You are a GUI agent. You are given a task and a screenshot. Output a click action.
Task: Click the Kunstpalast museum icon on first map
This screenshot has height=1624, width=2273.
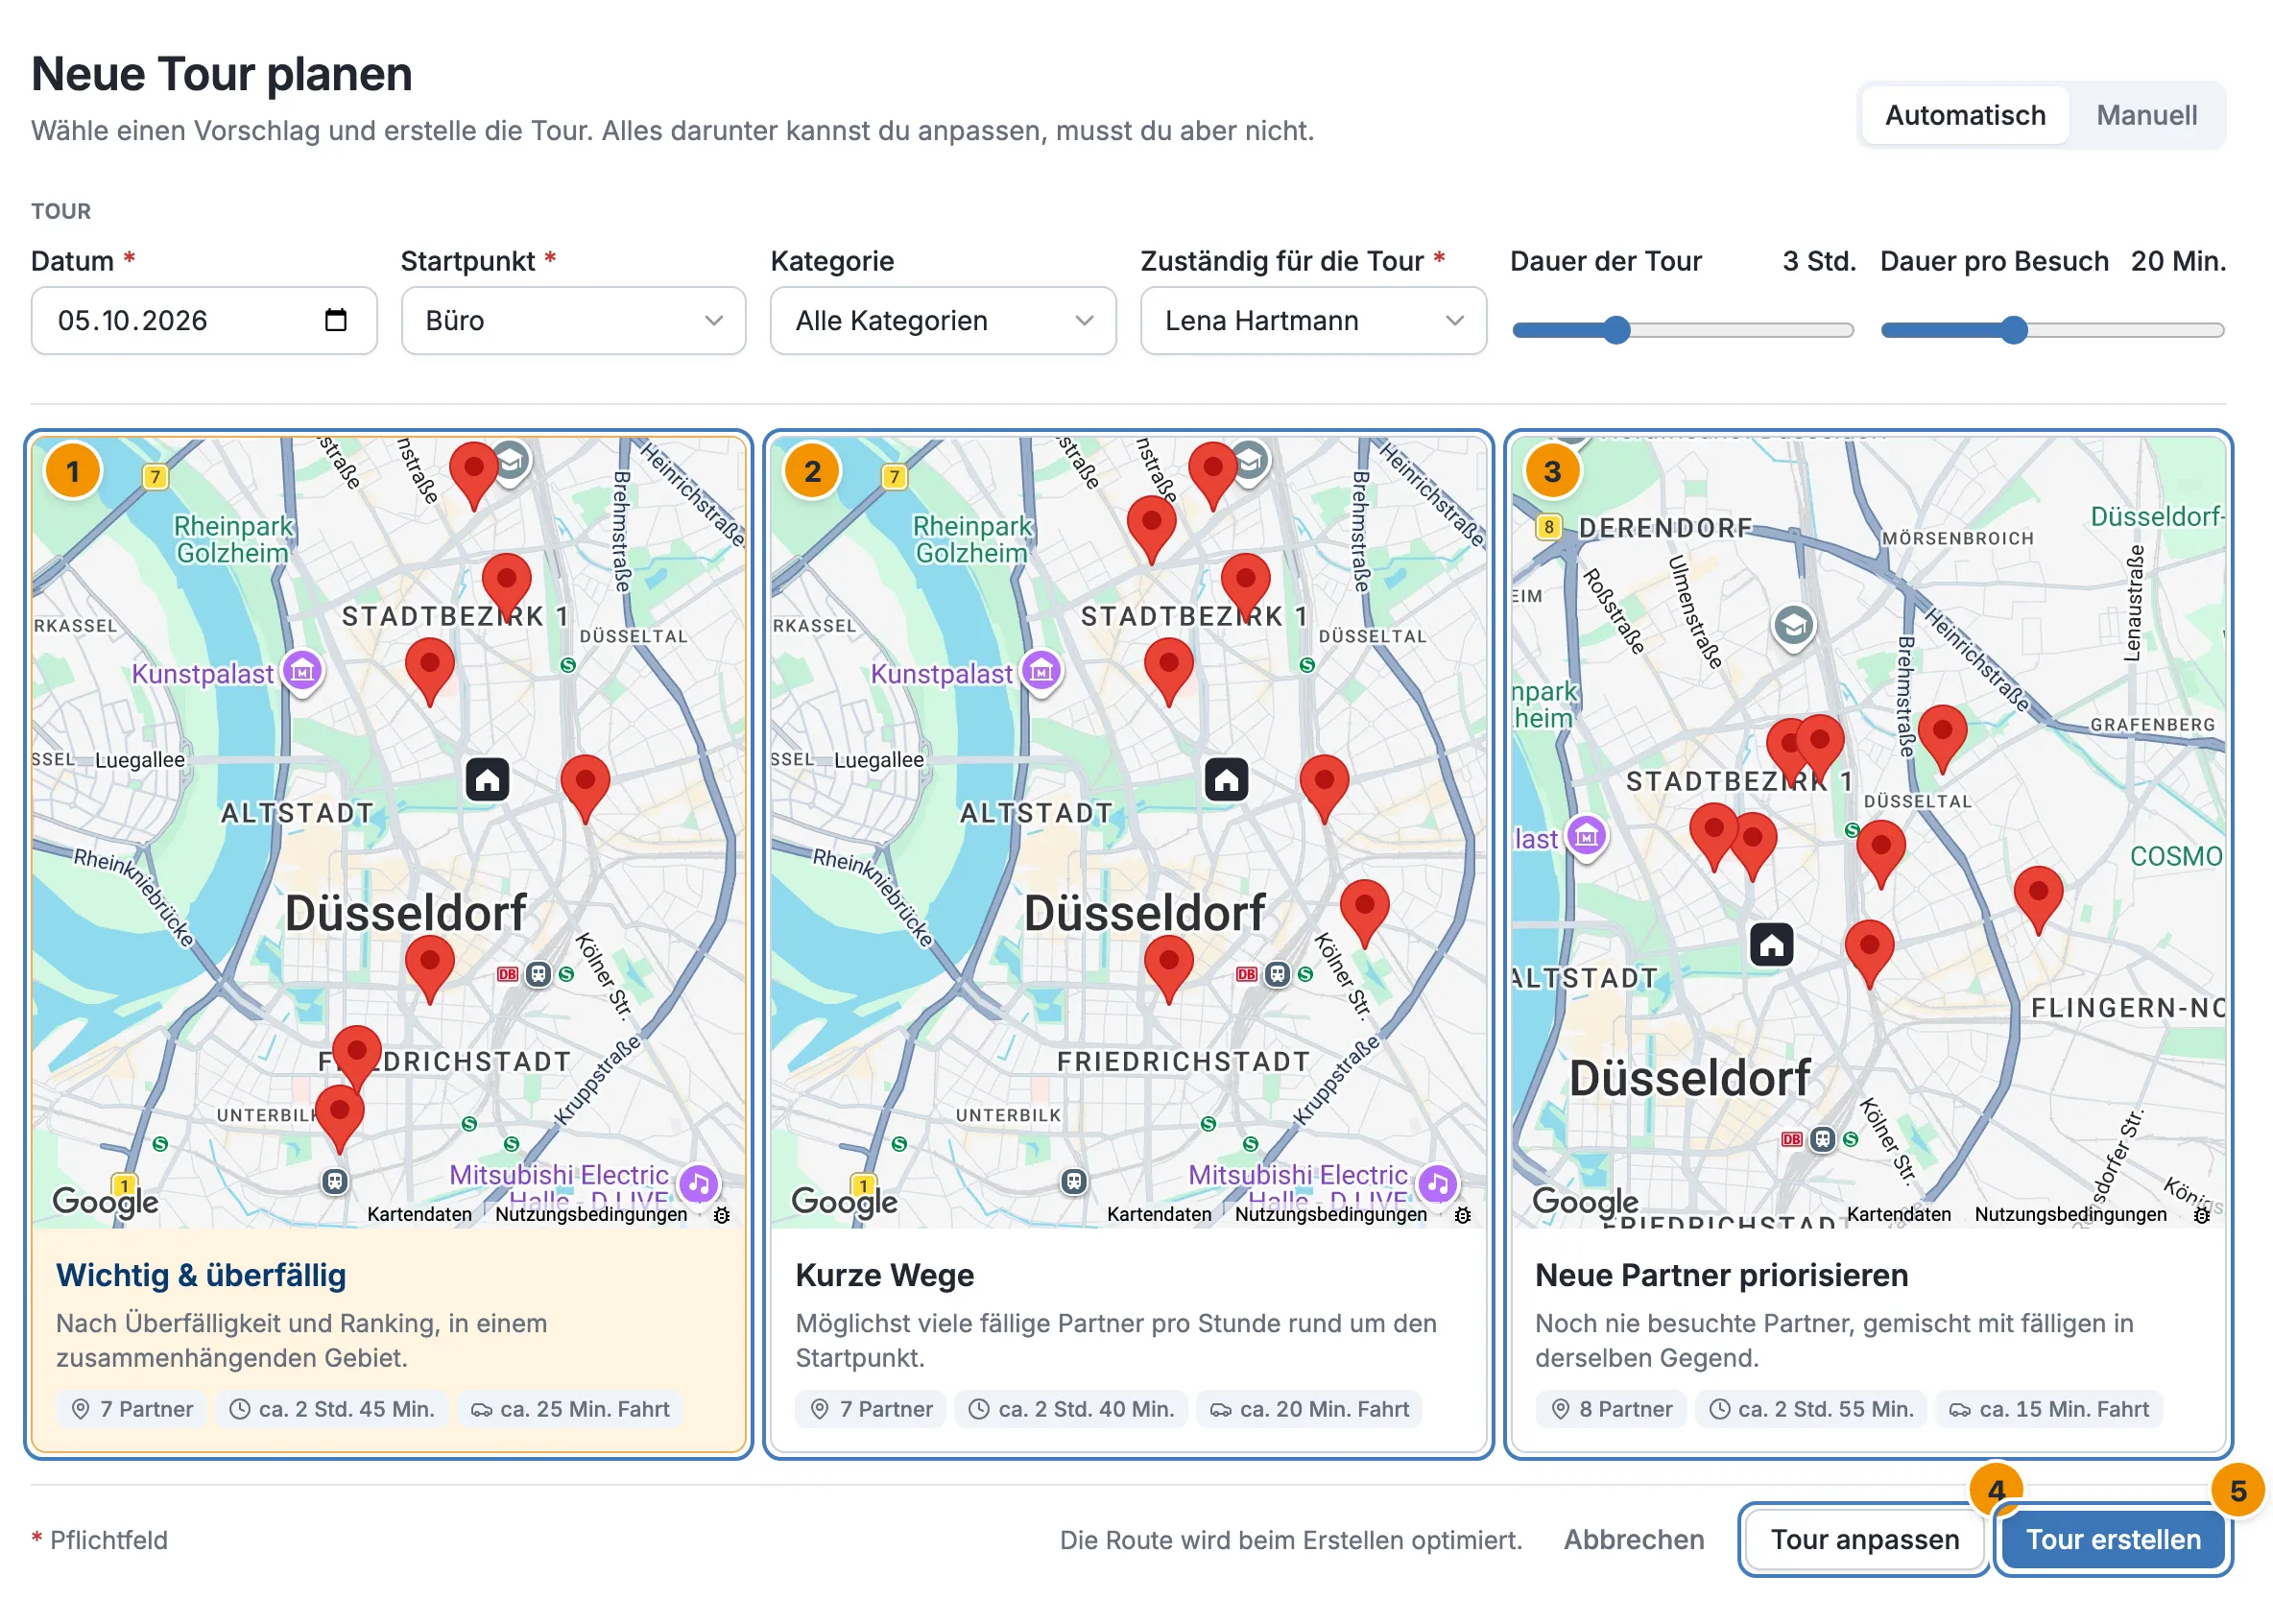pyautogui.click(x=302, y=671)
